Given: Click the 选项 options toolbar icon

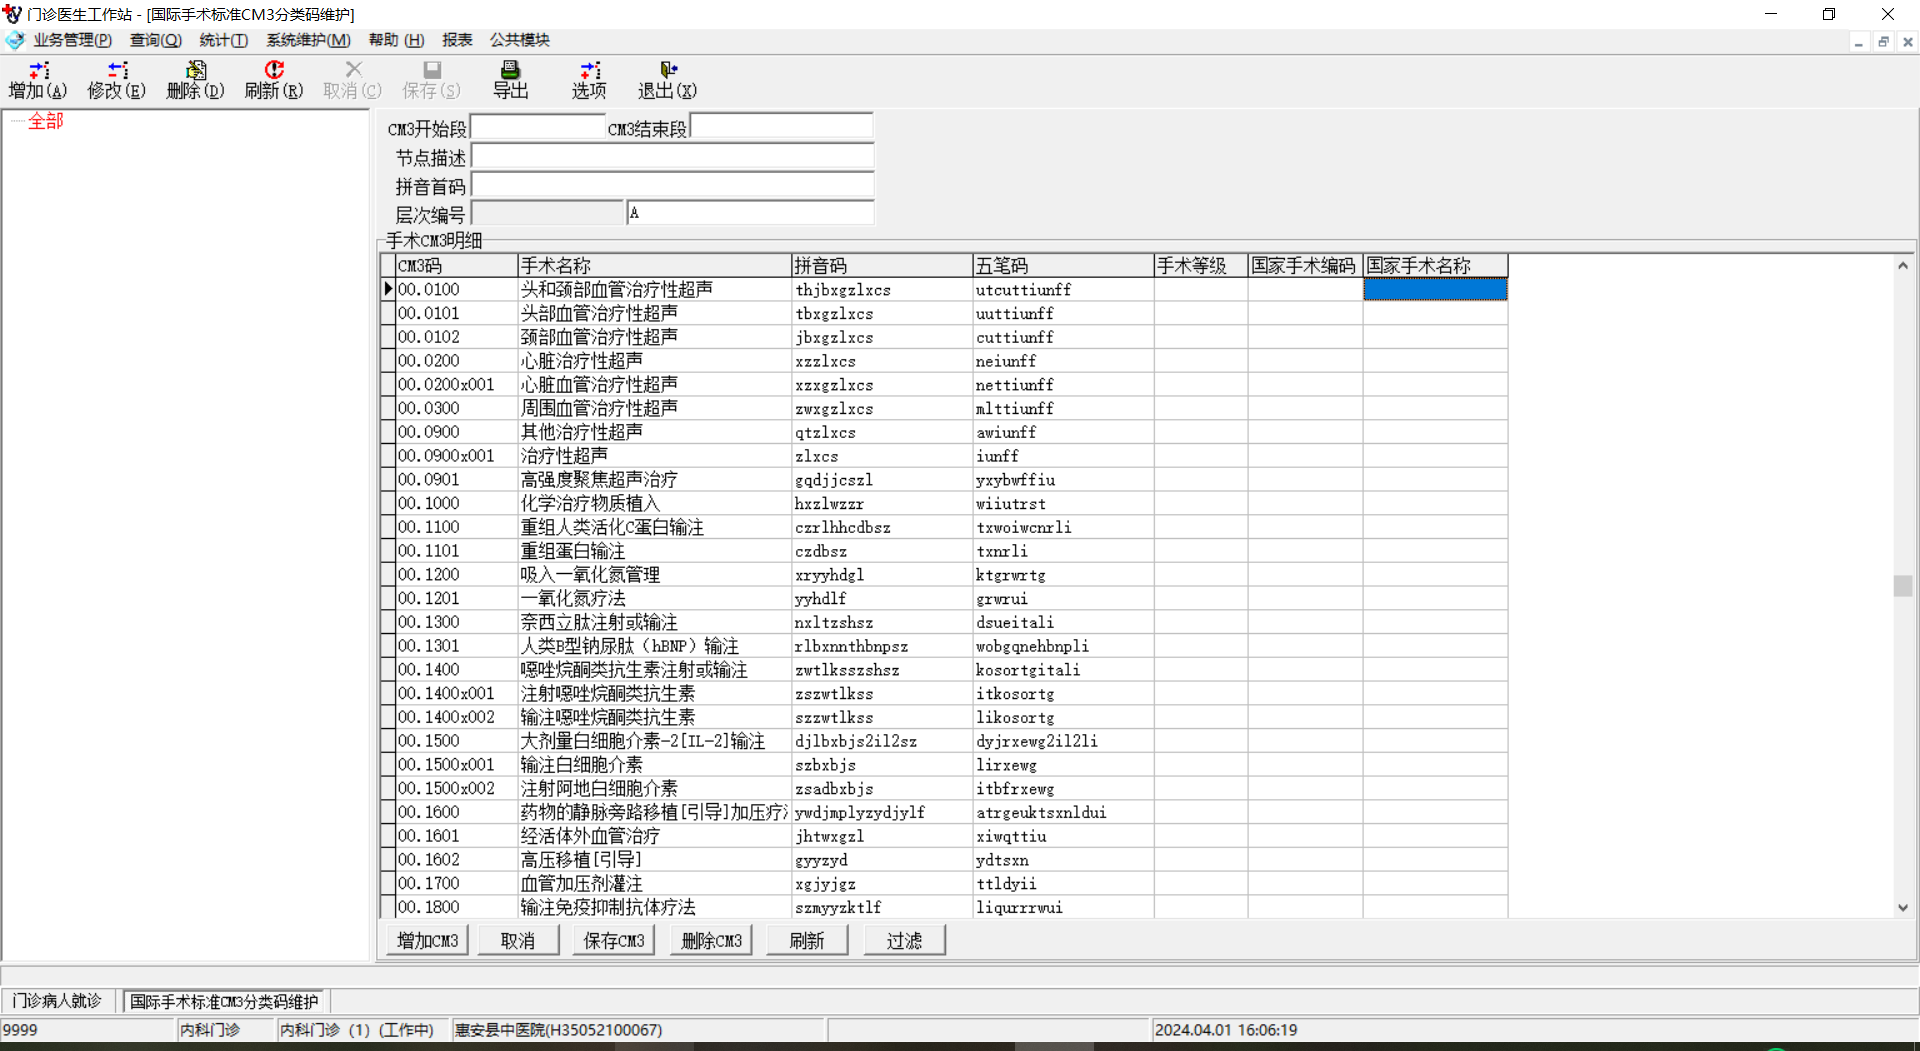Looking at the screenshot, I should (589, 80).
